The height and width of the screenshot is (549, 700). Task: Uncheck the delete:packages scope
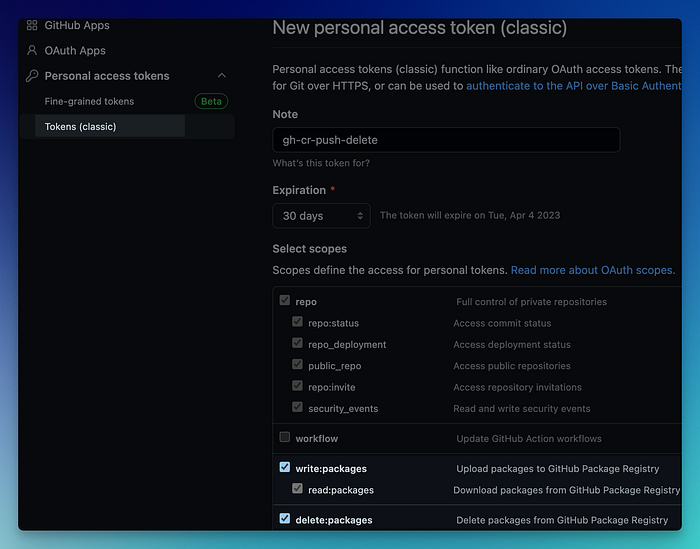pos(285,518)
